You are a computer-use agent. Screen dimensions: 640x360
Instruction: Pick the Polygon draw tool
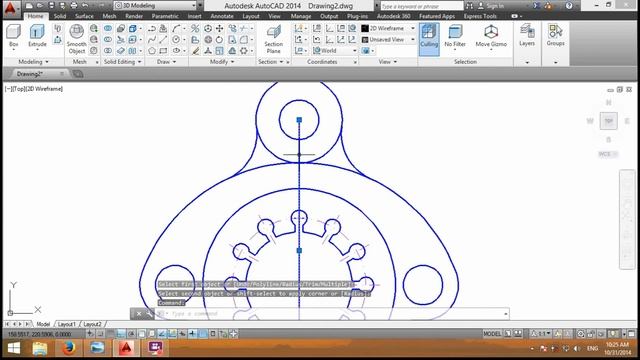click(x=152, y=51)
